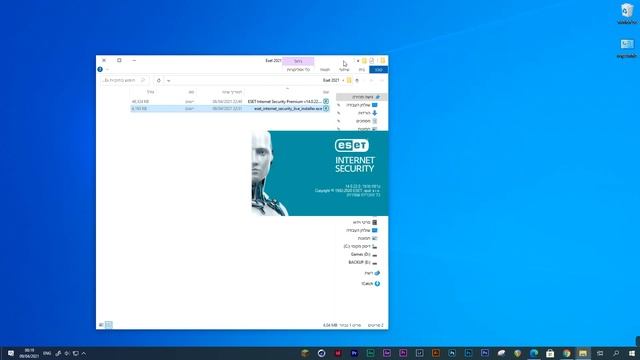Open the View ribbon tab
The width and height of the screenshot is (640, 360).
click(325, 70)
